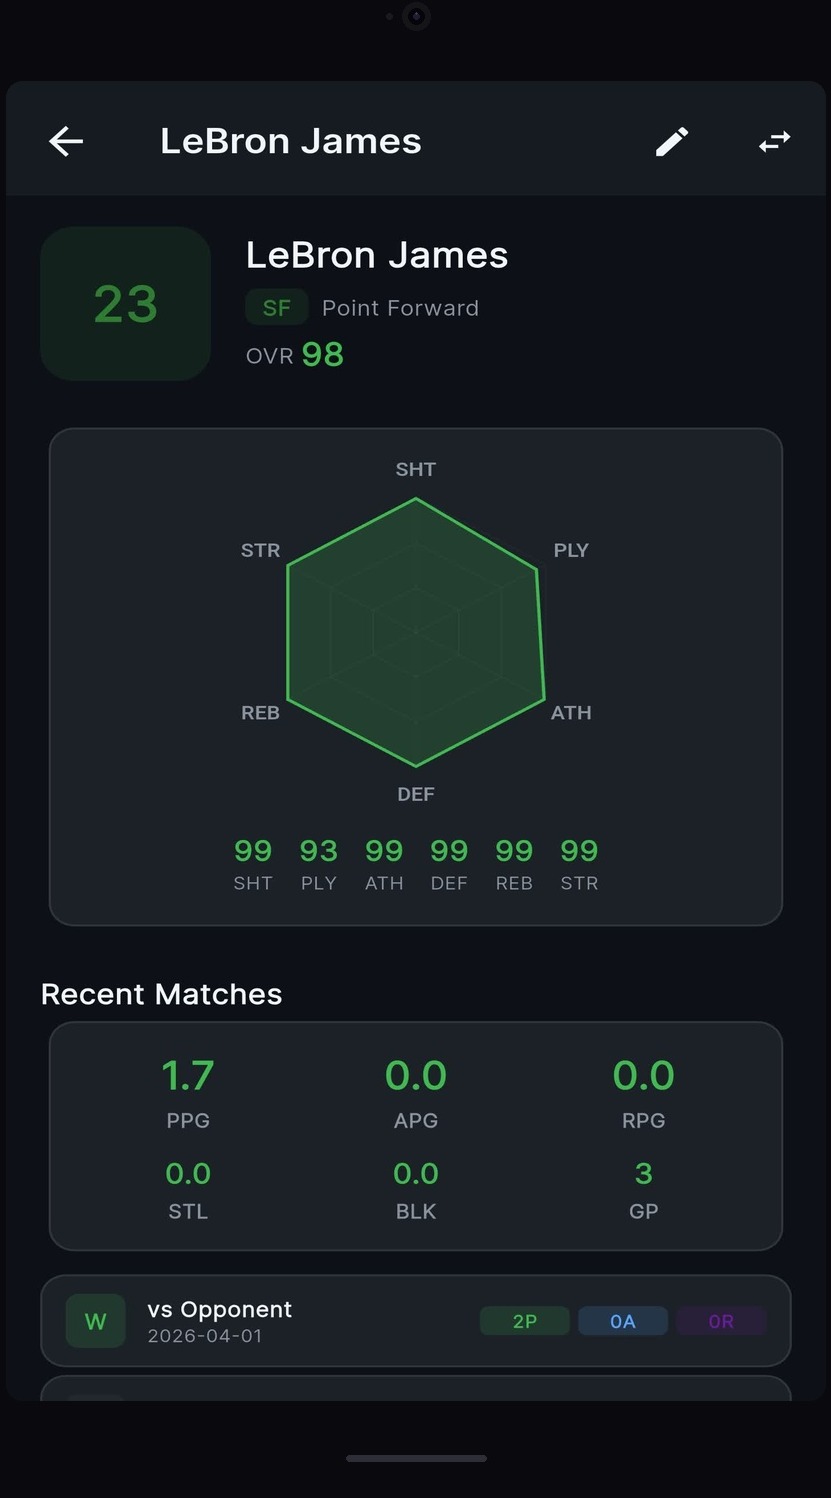Viewport: 831px width, 1498px height.
Task: Click the purple 0R rebounds badge
Action: 720,1320
